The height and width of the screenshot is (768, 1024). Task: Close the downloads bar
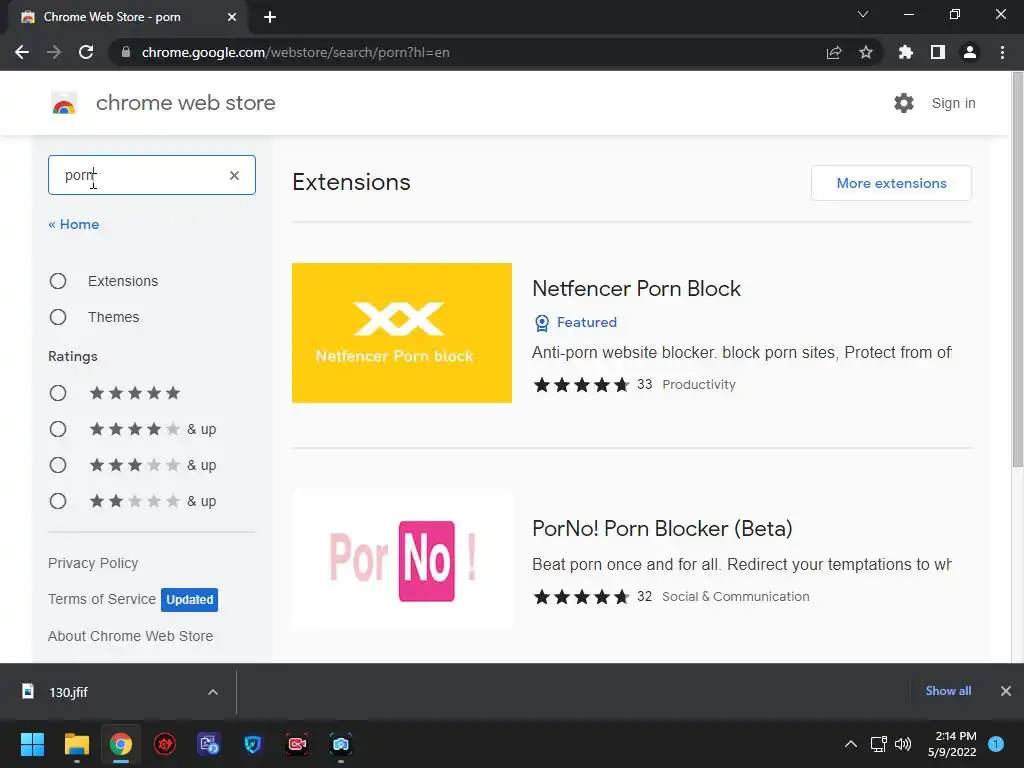click(1006, 691)
